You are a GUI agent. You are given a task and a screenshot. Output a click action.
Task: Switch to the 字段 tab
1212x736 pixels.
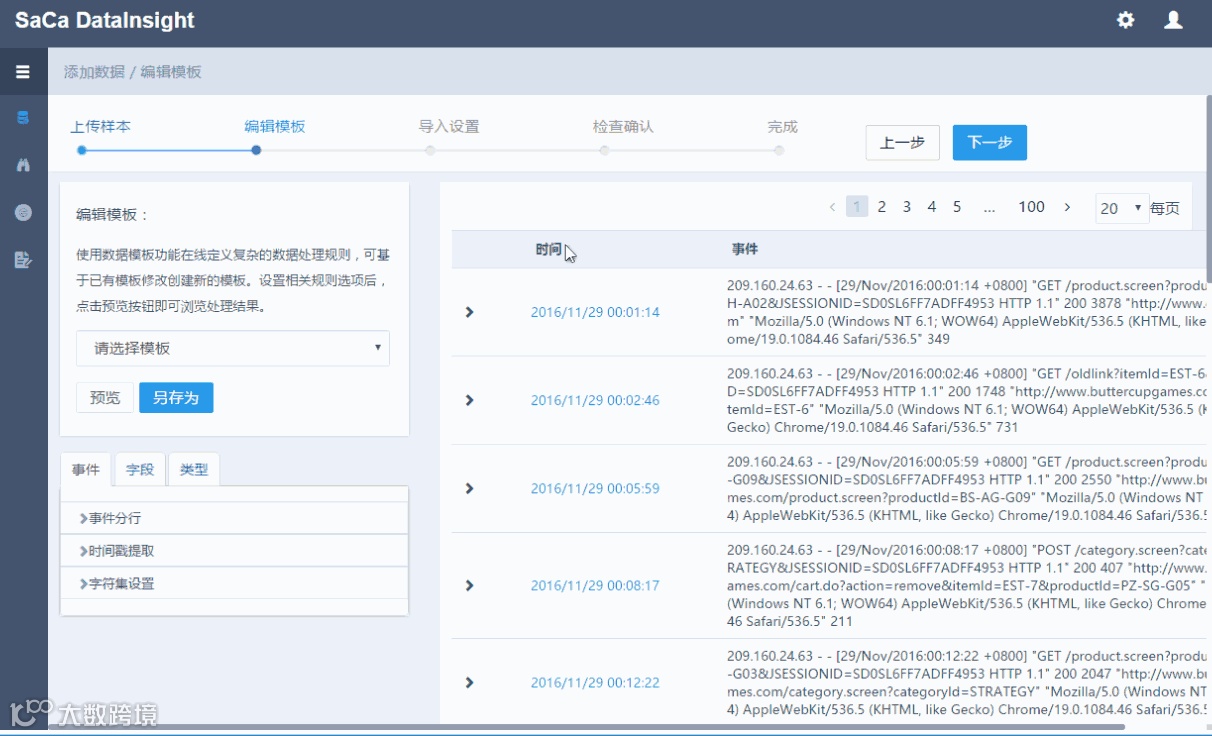140,469
